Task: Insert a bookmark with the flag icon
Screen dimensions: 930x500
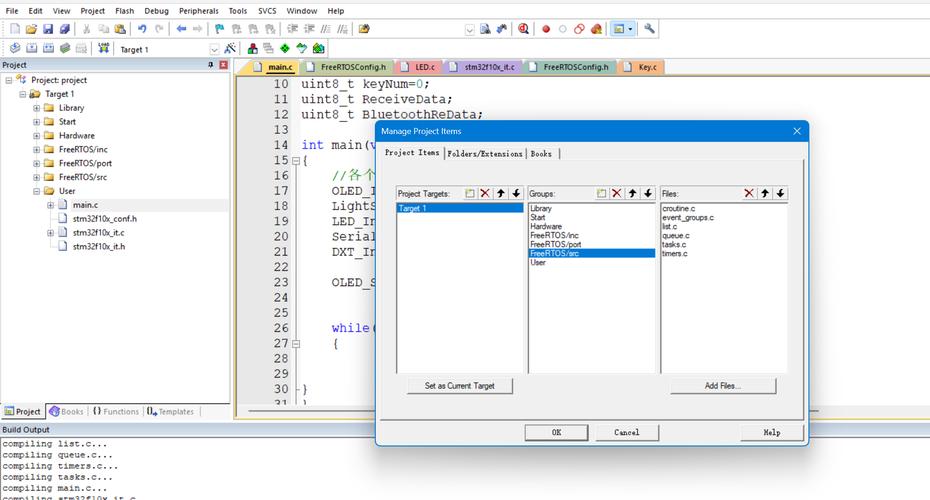Action: tap(219, 28)
